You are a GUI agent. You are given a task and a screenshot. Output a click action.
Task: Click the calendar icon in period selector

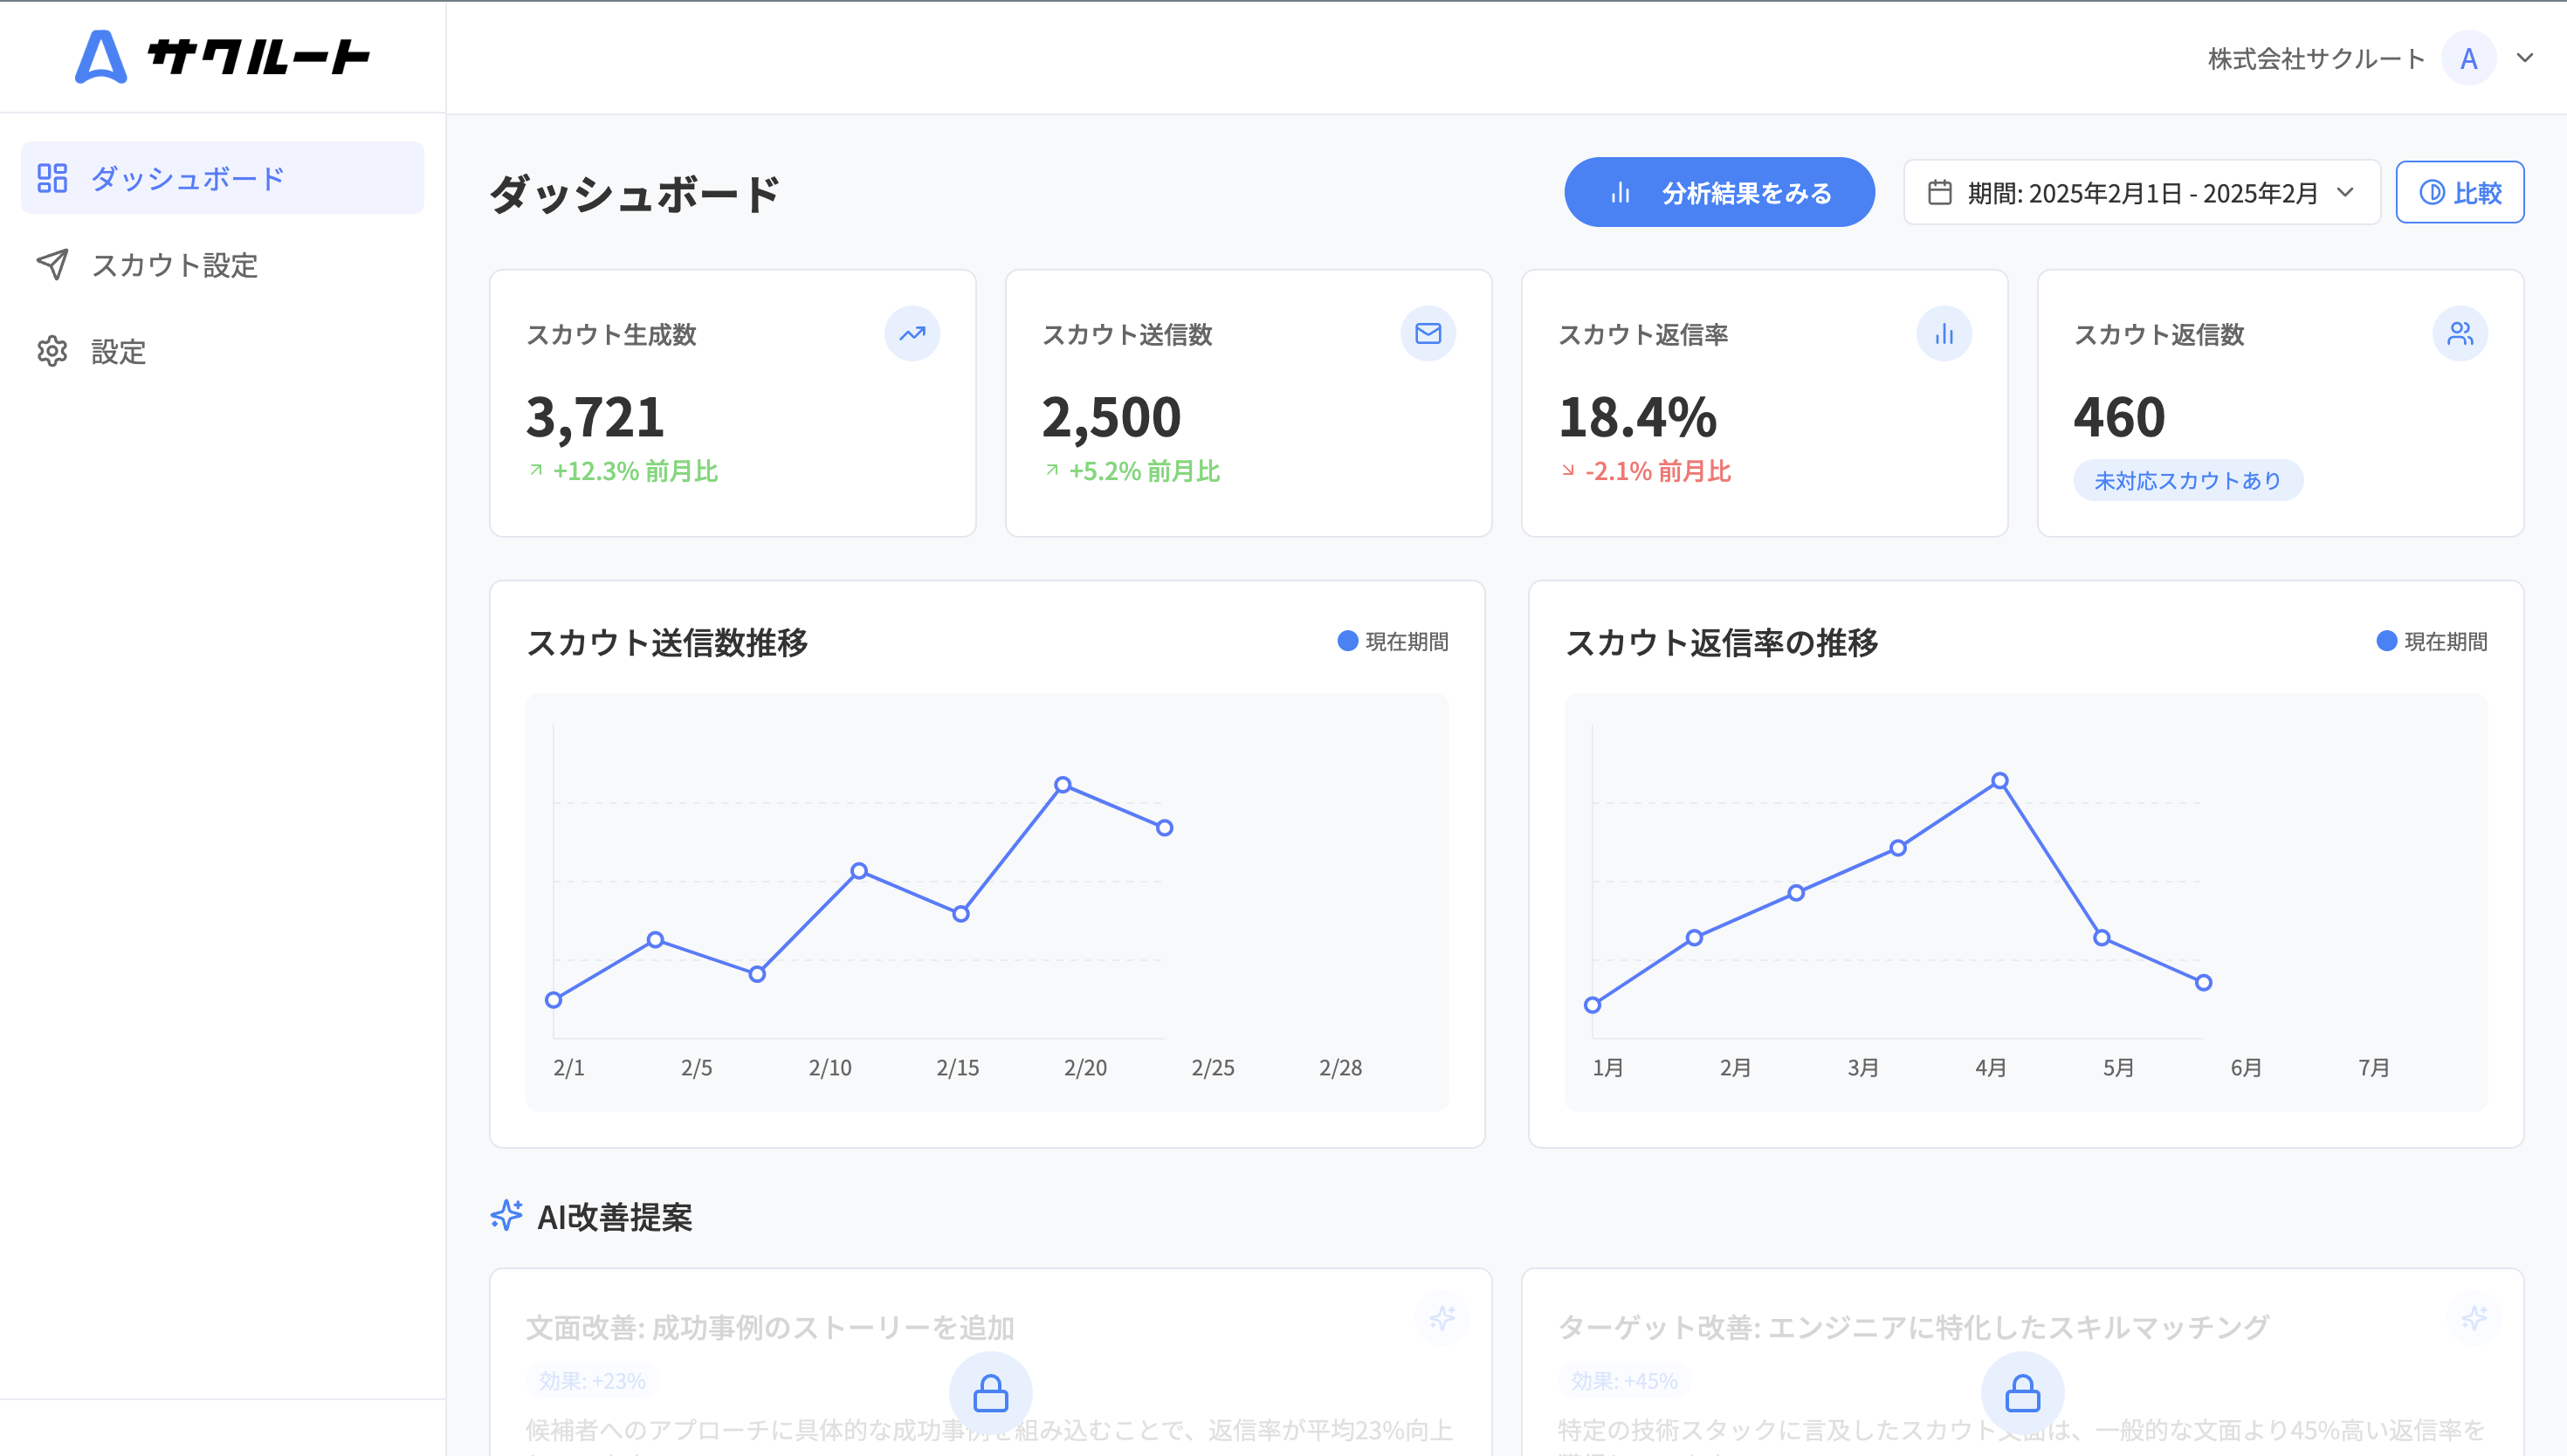pyautogui.click(x=1939, y=192)
